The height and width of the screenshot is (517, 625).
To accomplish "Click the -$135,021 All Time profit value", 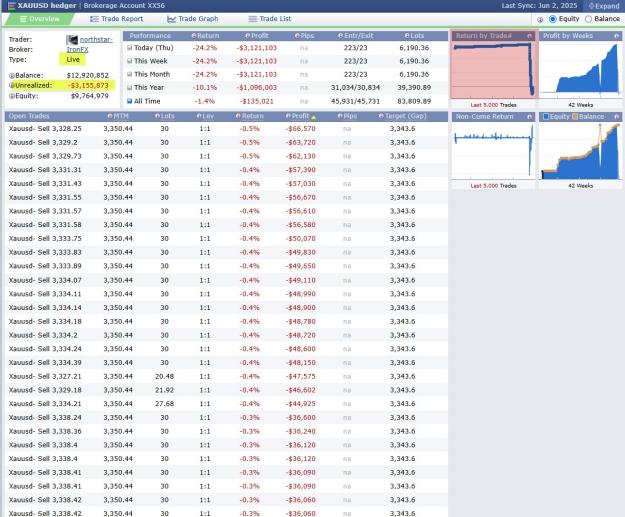I will click(257, 101).
